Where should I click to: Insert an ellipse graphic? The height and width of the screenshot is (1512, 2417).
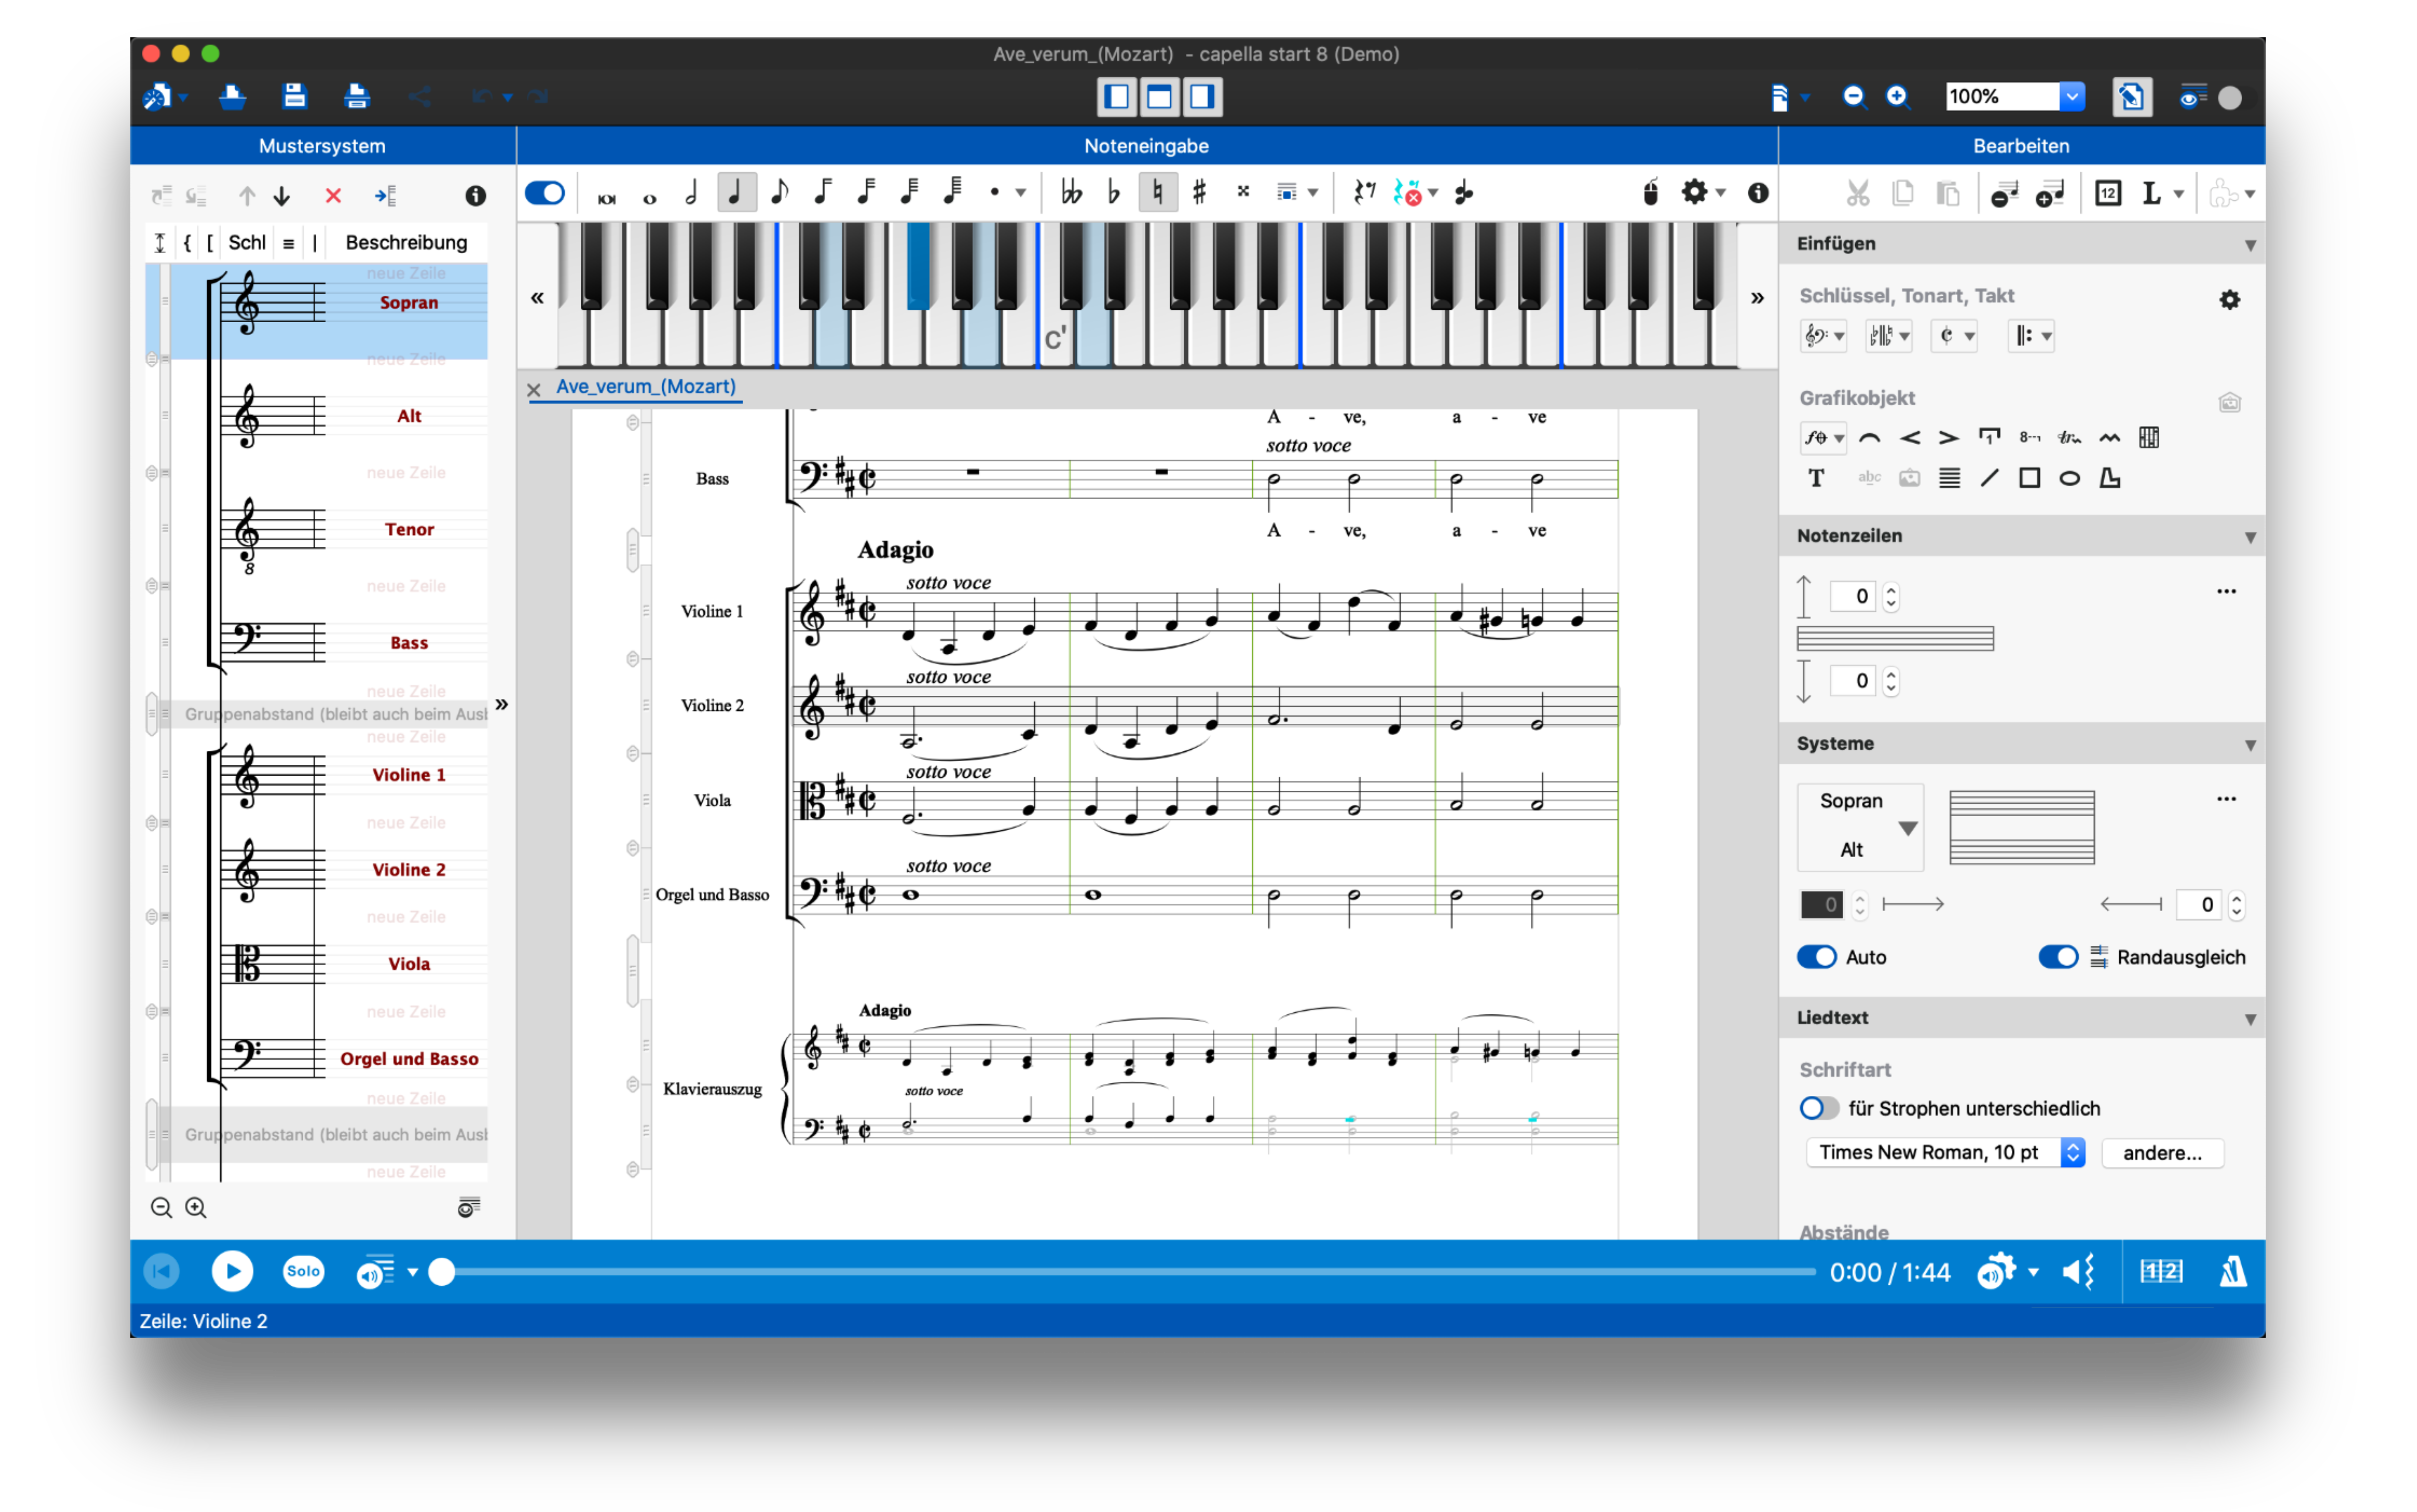pos(2069,478)
